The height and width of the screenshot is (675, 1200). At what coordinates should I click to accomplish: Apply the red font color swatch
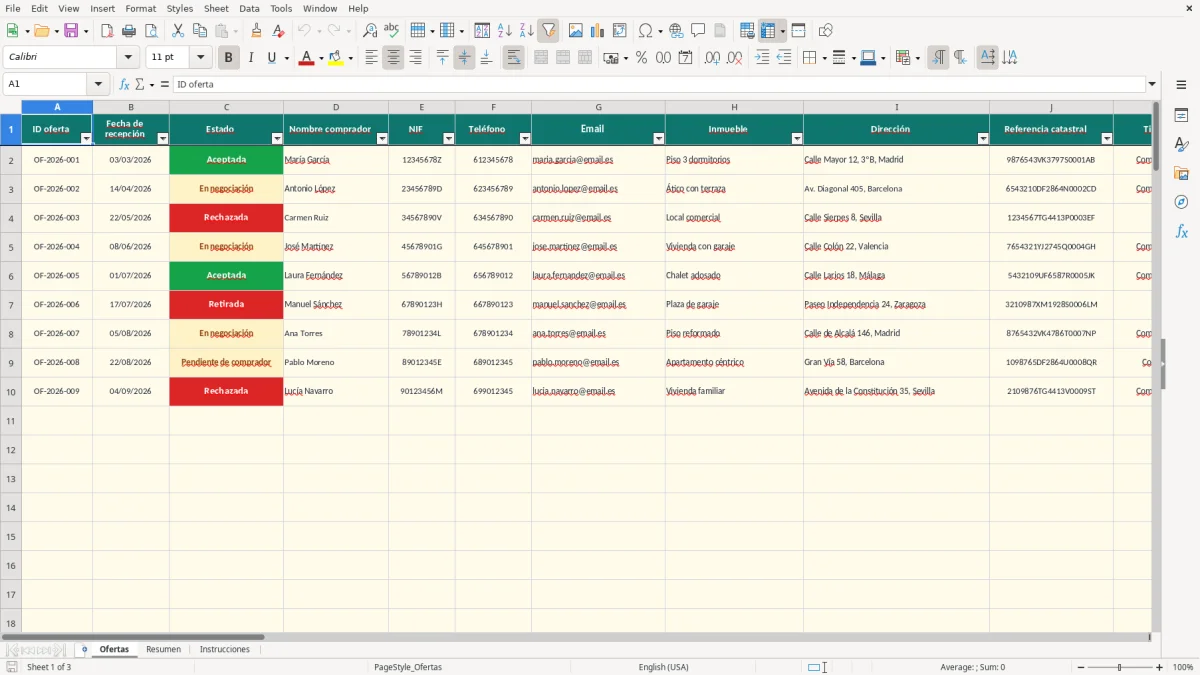pyautogui.click(x=306, y=58)
